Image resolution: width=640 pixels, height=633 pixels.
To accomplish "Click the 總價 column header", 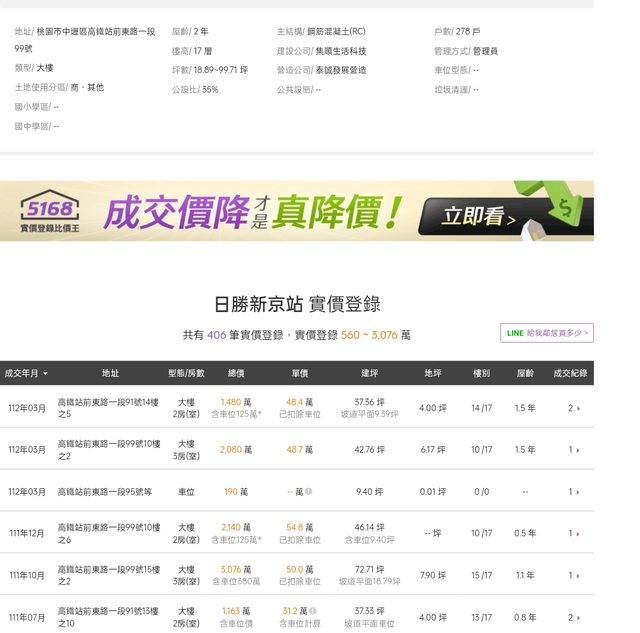I will [x=236, y=373].
